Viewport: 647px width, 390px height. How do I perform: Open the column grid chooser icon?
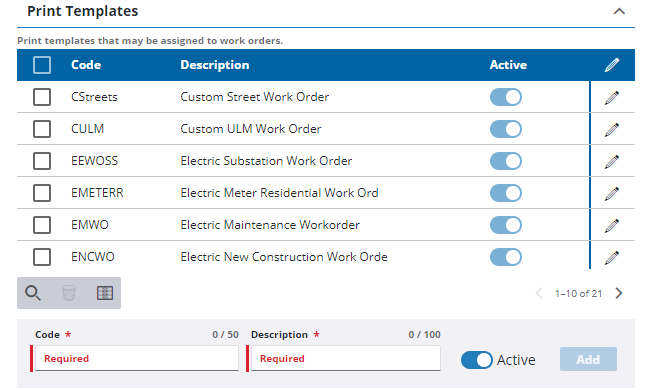point(105,293)
